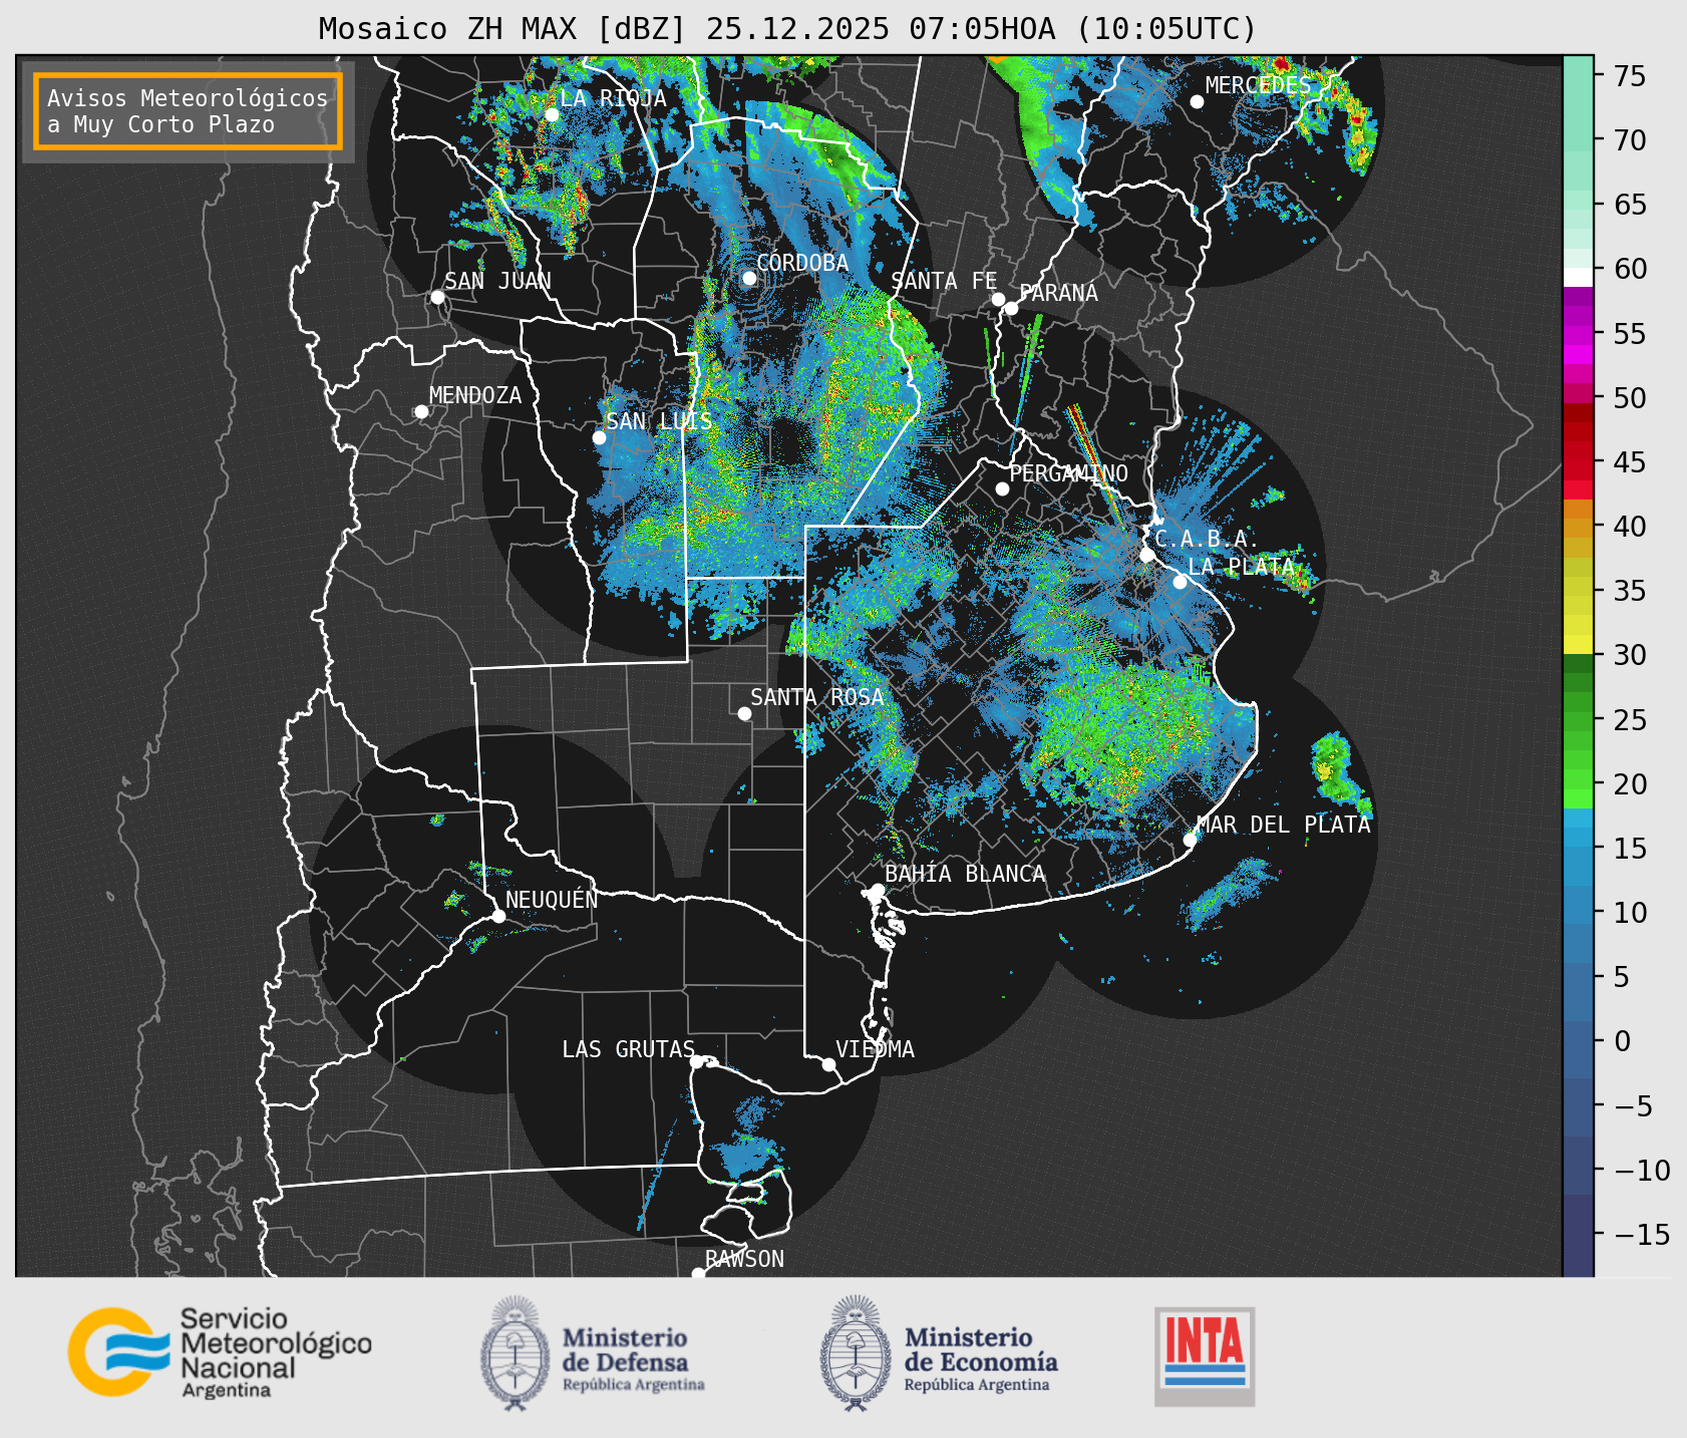This screenshot has width=1687, height=1438.
Task: Click the PARANA city marker dot
Action: 1011,308
